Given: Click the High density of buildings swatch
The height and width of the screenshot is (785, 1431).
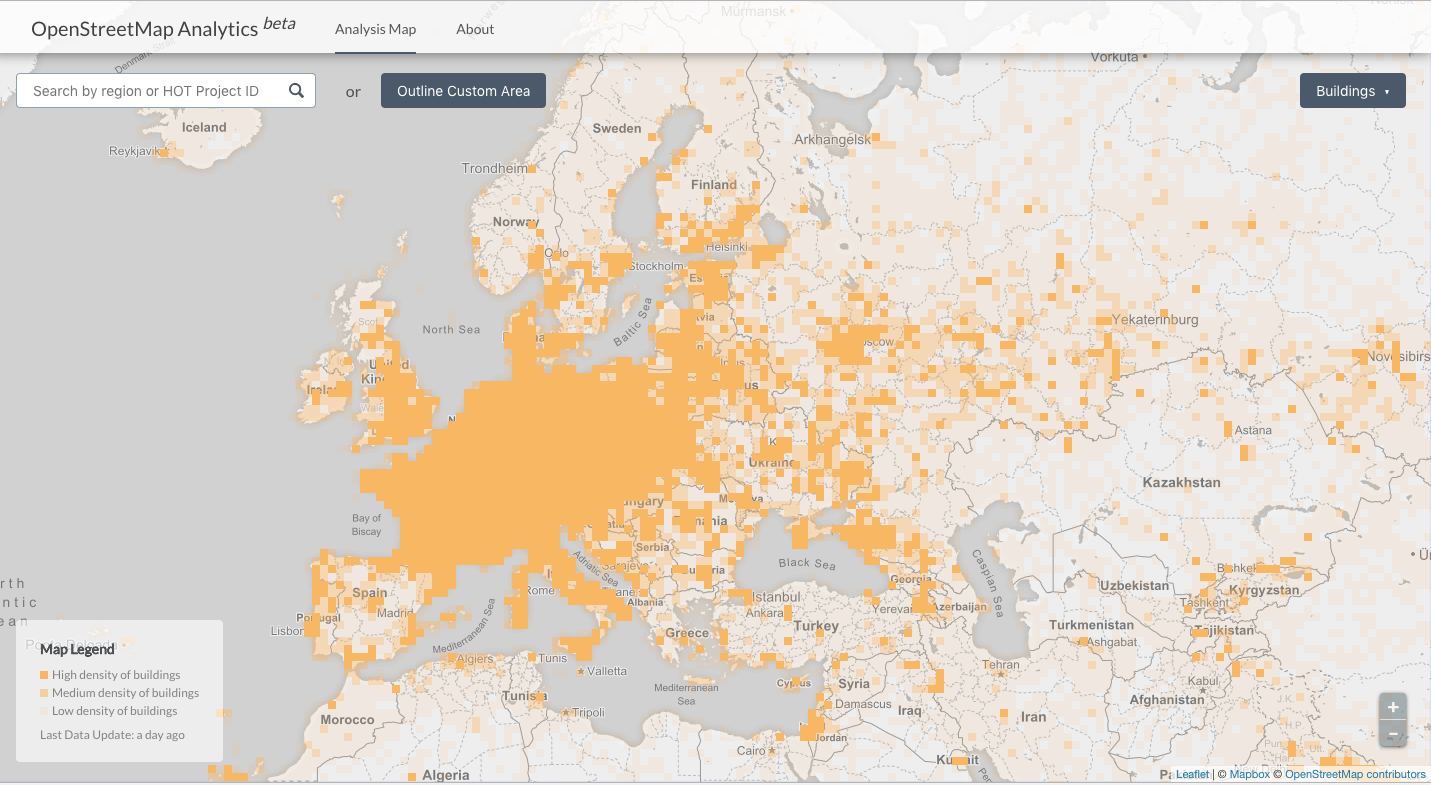Looking at the screenshot, I should tap(44, 675).
